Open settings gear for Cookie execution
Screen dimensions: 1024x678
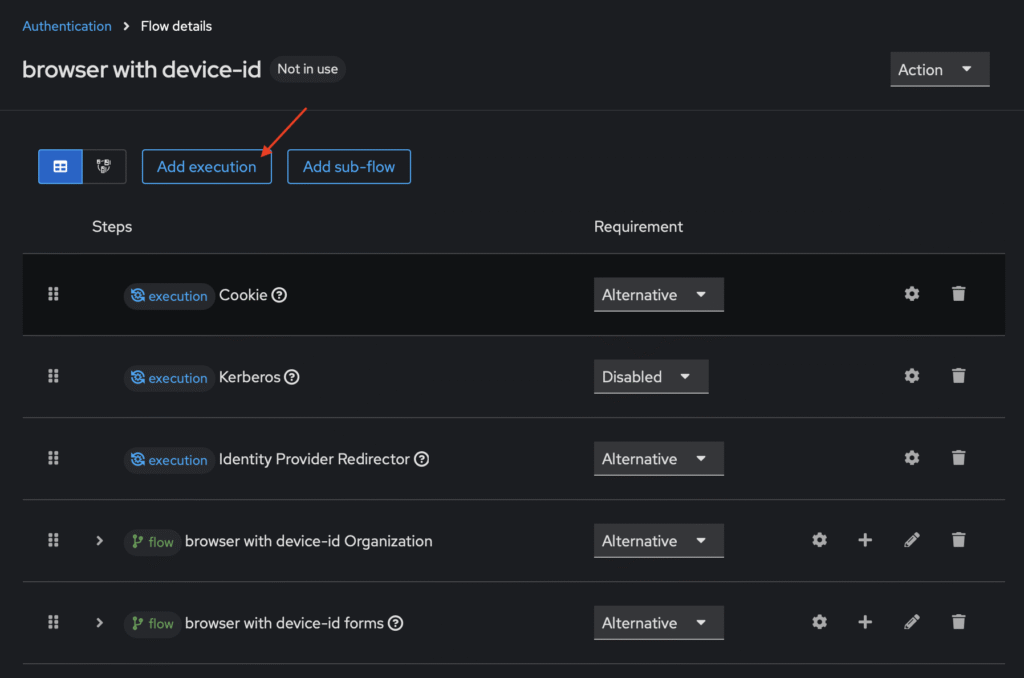pos(911,294)
